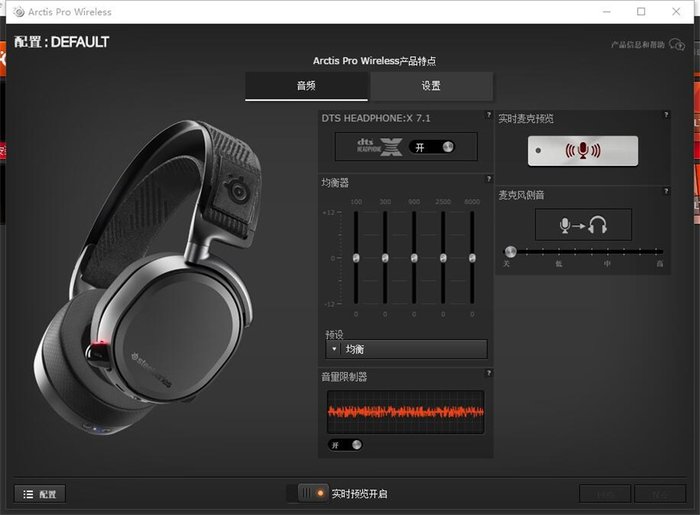Click the first greyed button at bottom right

pos(605,494)
